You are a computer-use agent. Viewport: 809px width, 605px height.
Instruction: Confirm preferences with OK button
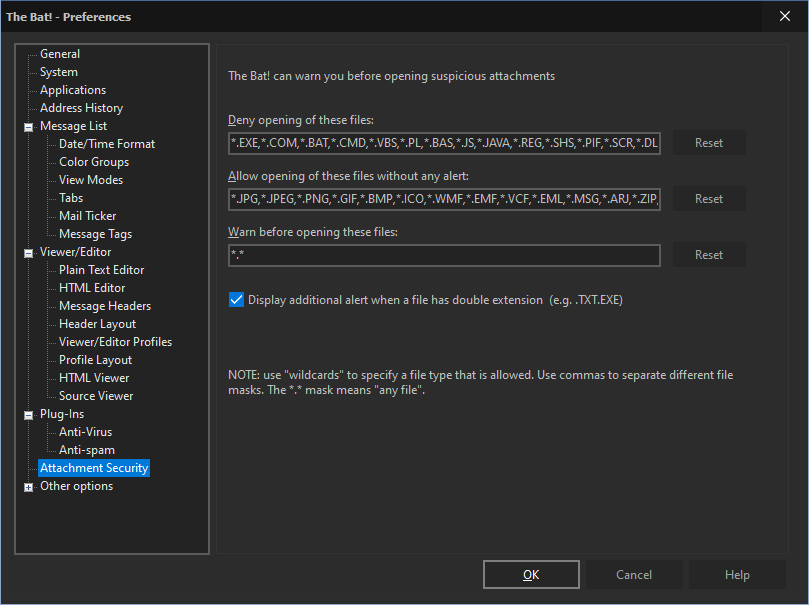pos(531,575)
